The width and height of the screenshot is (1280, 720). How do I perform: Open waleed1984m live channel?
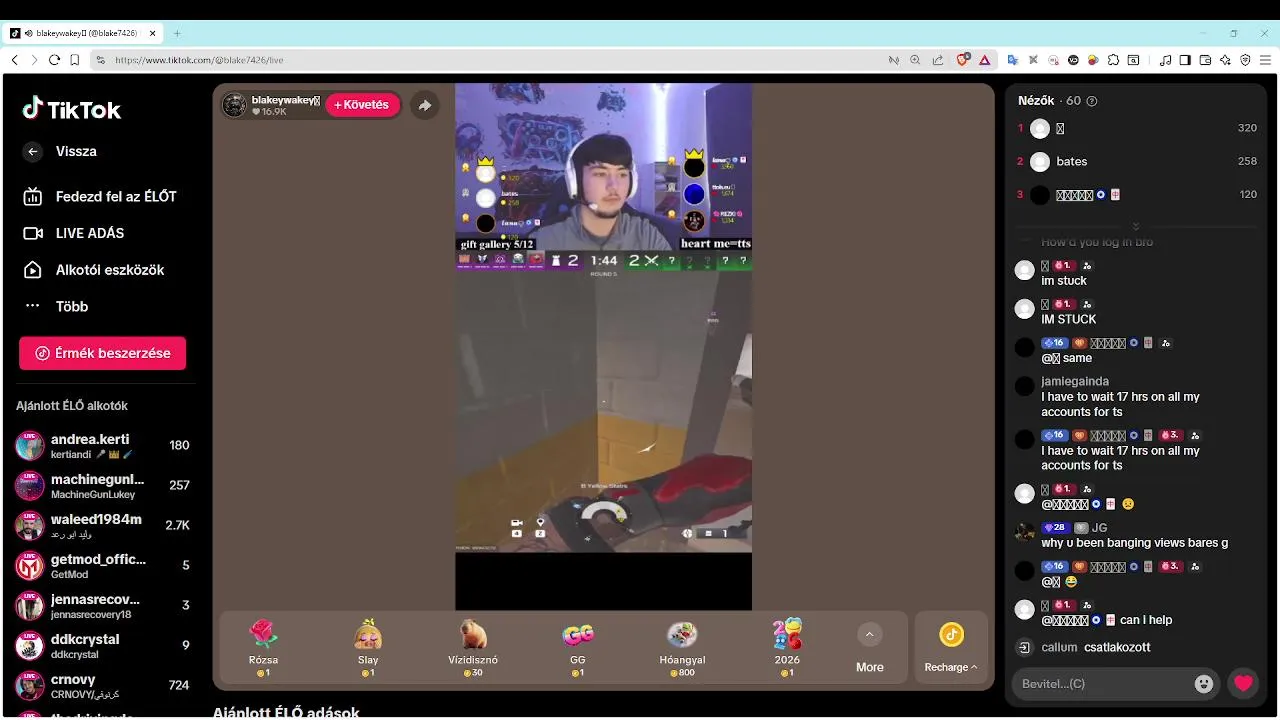pos(102,526)
